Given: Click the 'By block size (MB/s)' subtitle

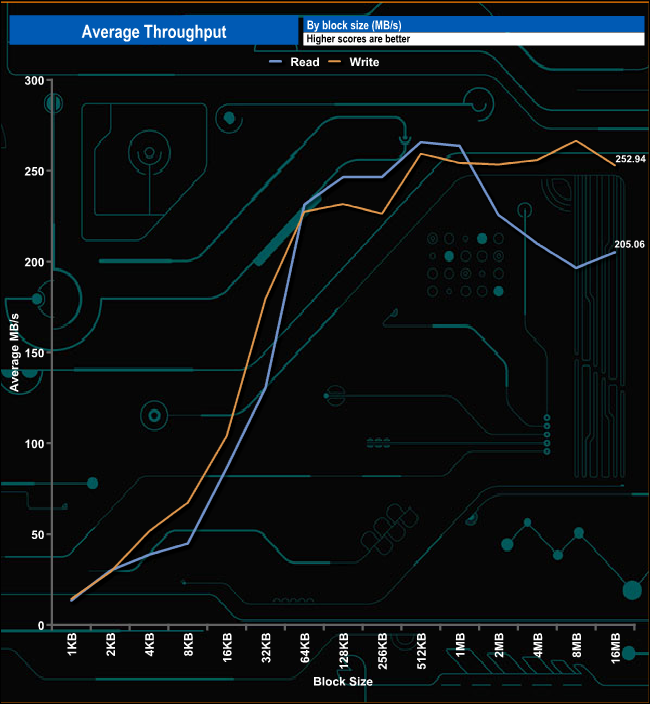Looking at the screenshot, I should [354, 25].
